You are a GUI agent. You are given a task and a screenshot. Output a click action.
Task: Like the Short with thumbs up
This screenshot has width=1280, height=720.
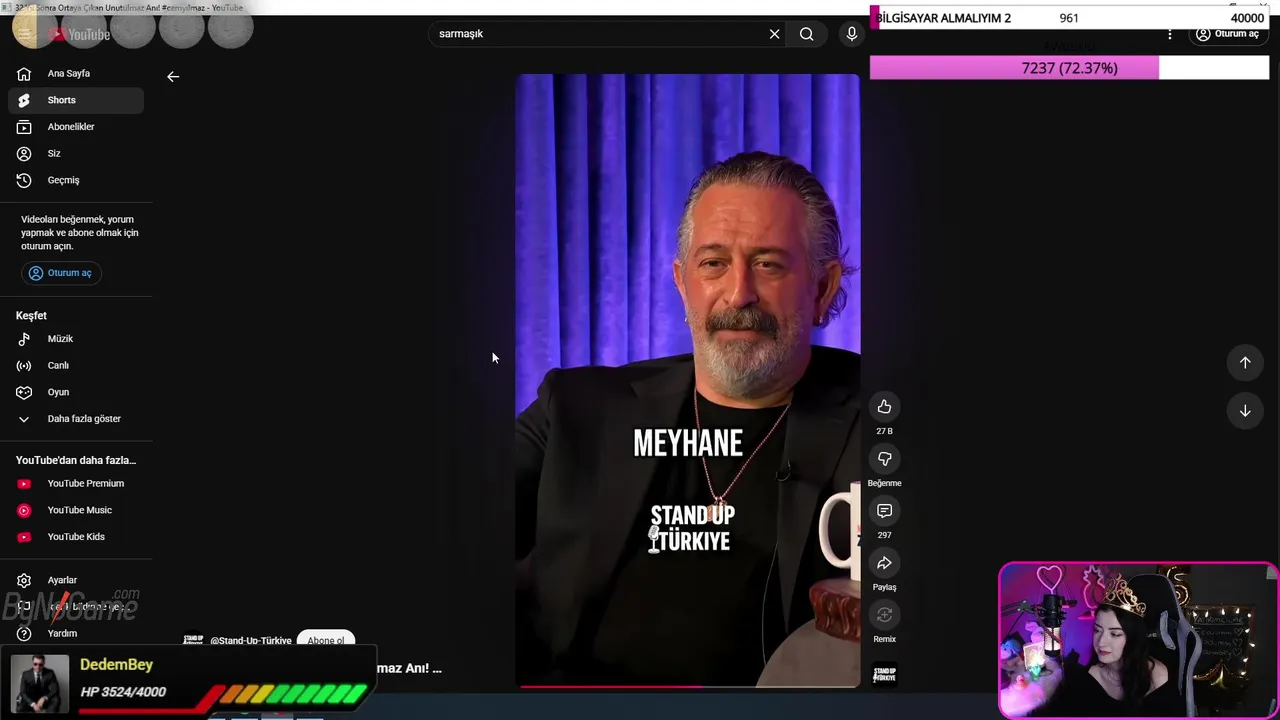[884, 407]
